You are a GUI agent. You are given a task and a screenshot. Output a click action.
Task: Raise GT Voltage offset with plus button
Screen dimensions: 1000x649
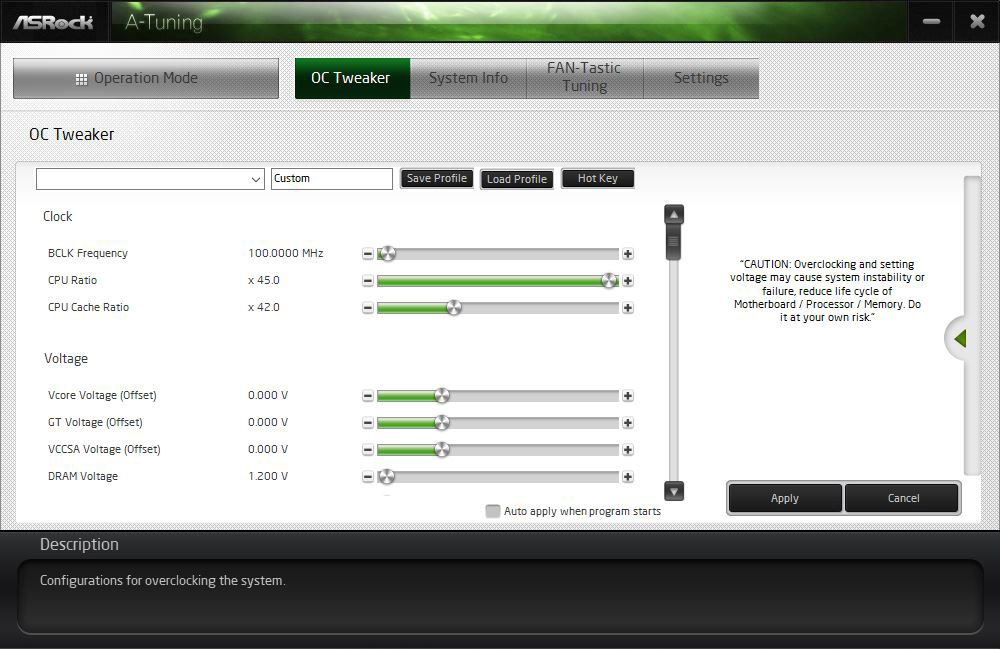[628, 423]
